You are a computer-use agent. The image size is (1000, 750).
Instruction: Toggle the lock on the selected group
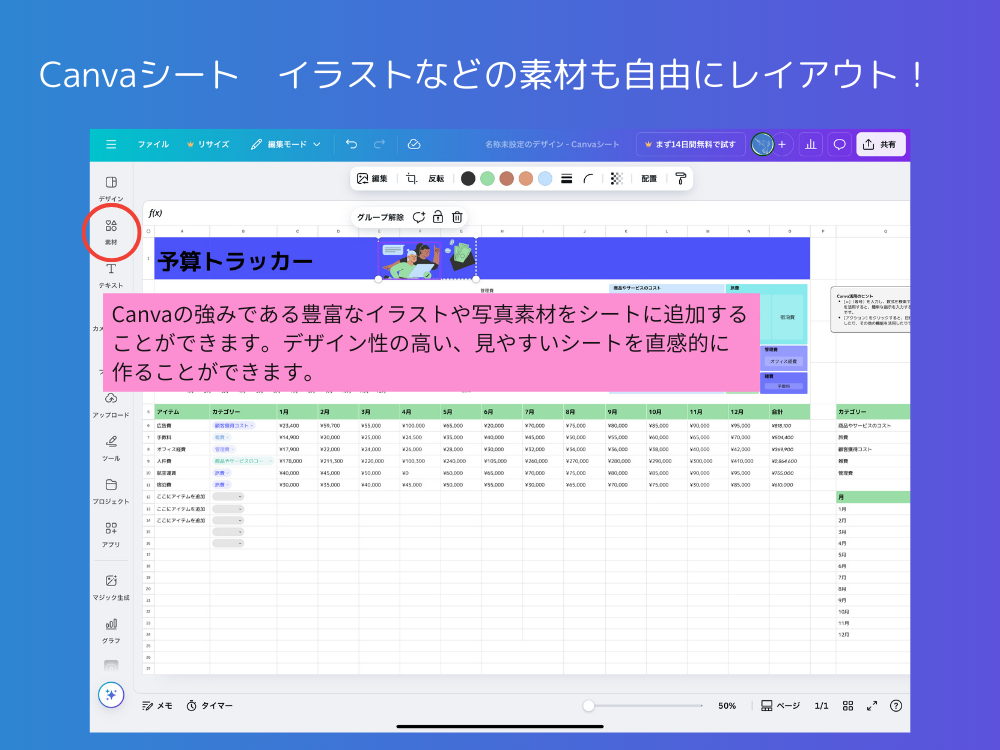[438, 217]
